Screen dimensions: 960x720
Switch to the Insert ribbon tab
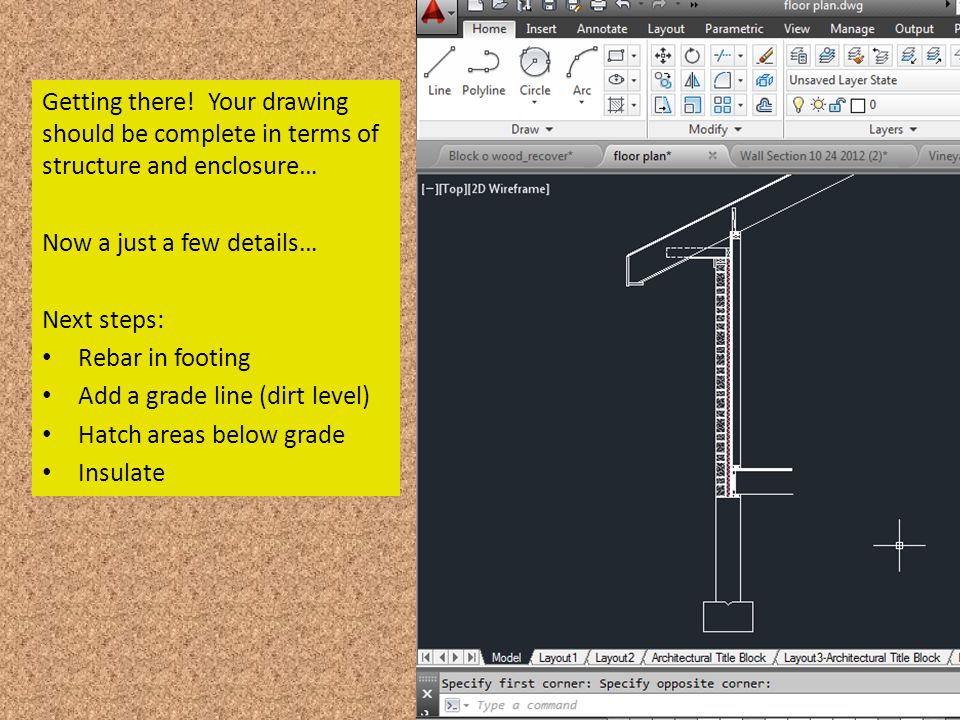click(x=541, y=29)
